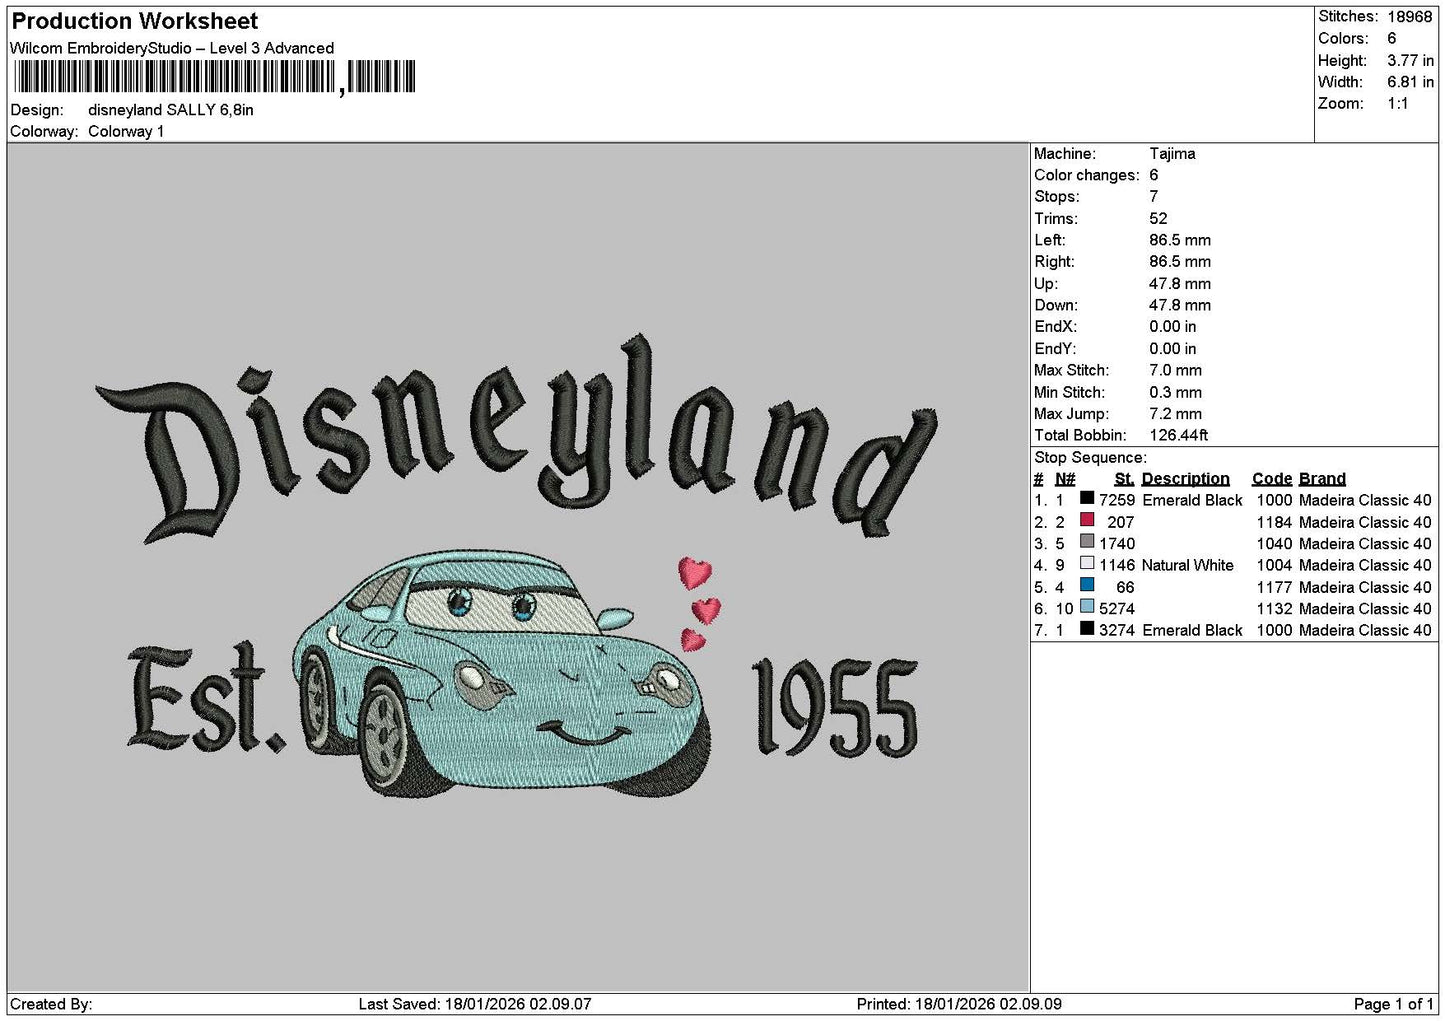Click code 1184 in the stop sequence

click(1274, 522)
